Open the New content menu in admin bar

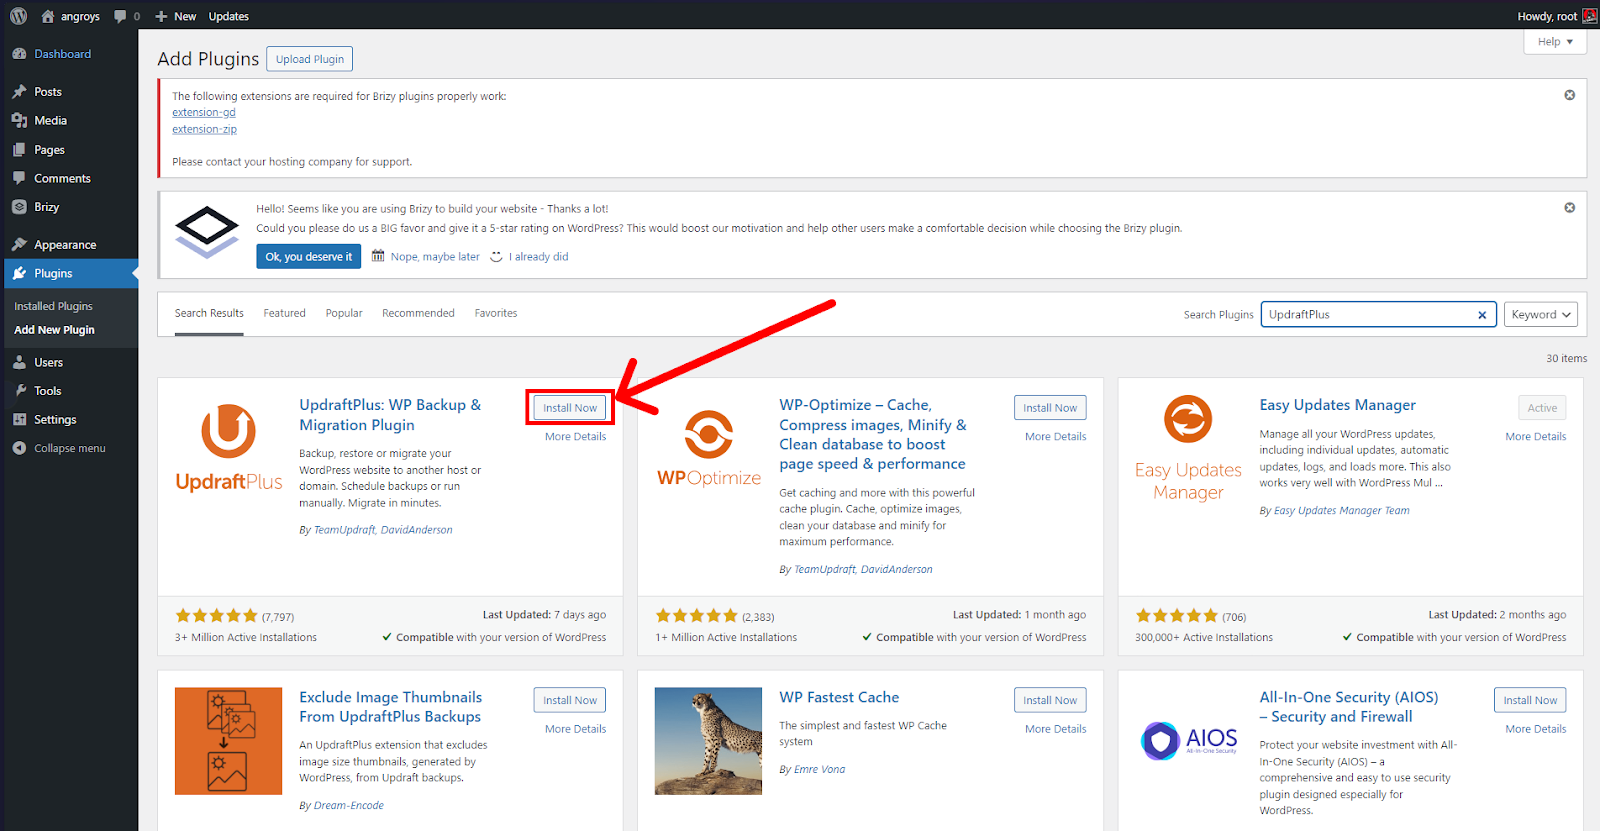(176, 16)
